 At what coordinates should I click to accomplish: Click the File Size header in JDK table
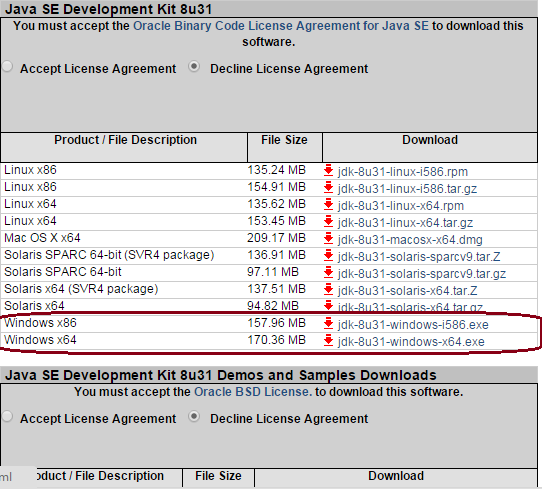(284, 140)
